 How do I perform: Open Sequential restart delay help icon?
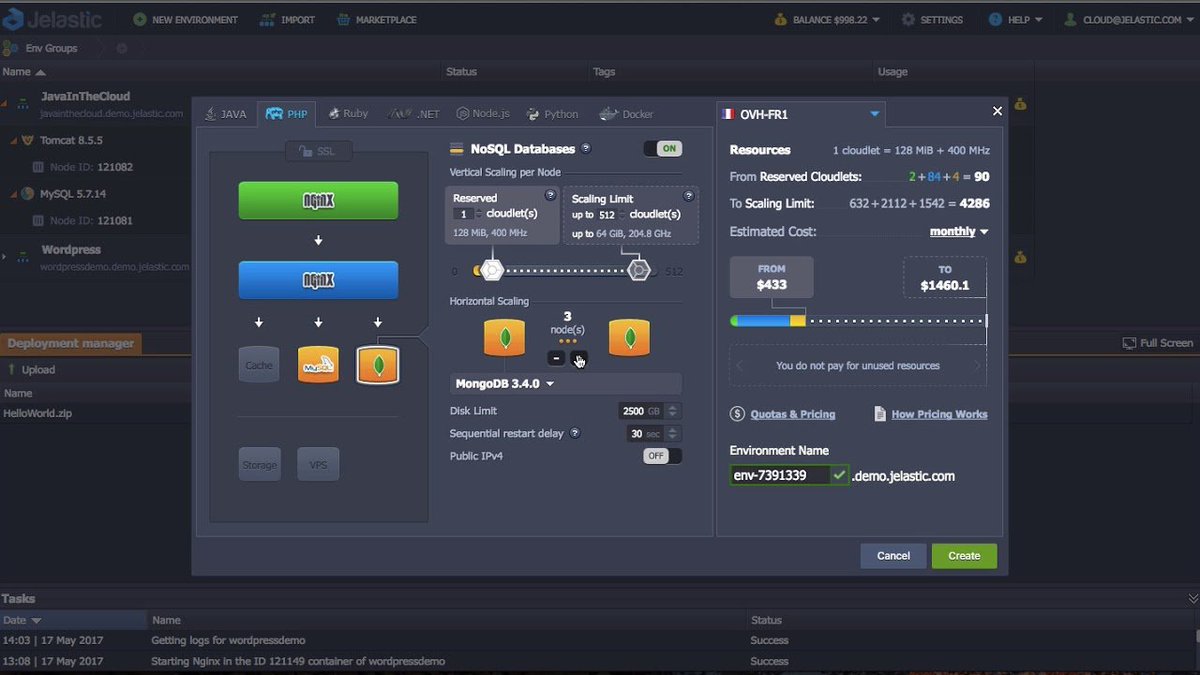pyautogui.click(x=574, y=434)
